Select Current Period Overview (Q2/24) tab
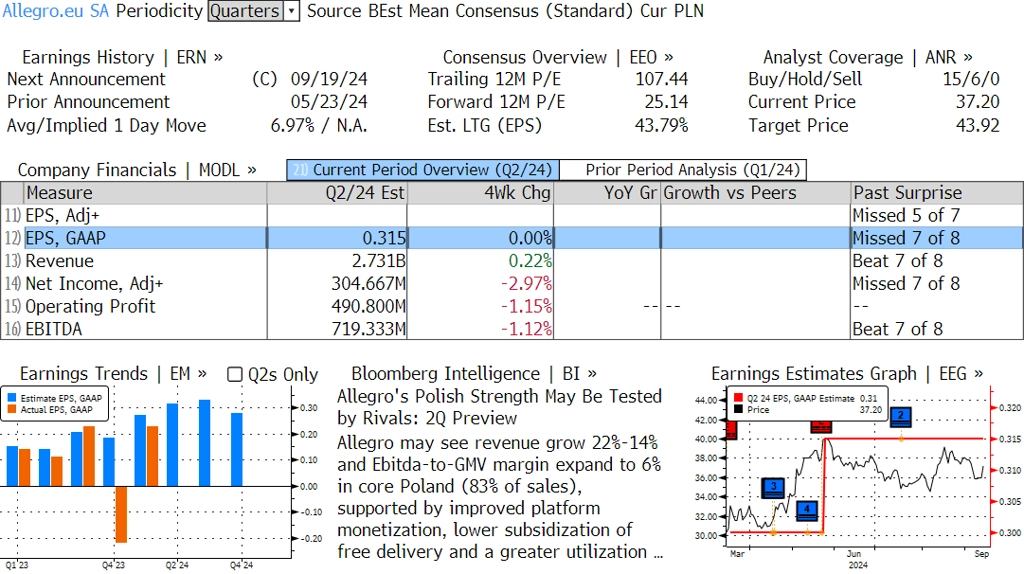Viewport: 1024px width, 574px height. click(423, 170)
